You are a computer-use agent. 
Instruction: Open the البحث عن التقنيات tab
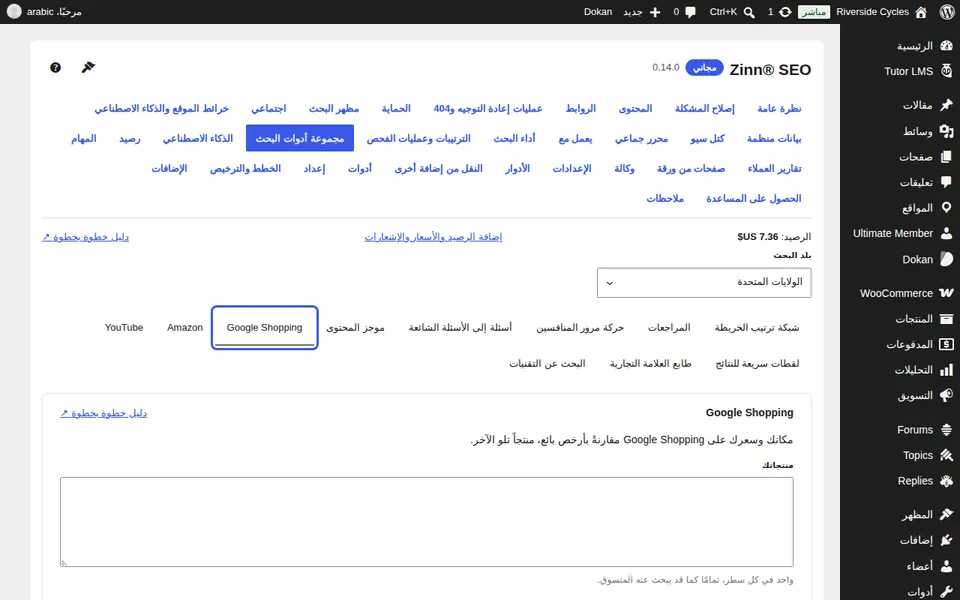pos(547,364)
